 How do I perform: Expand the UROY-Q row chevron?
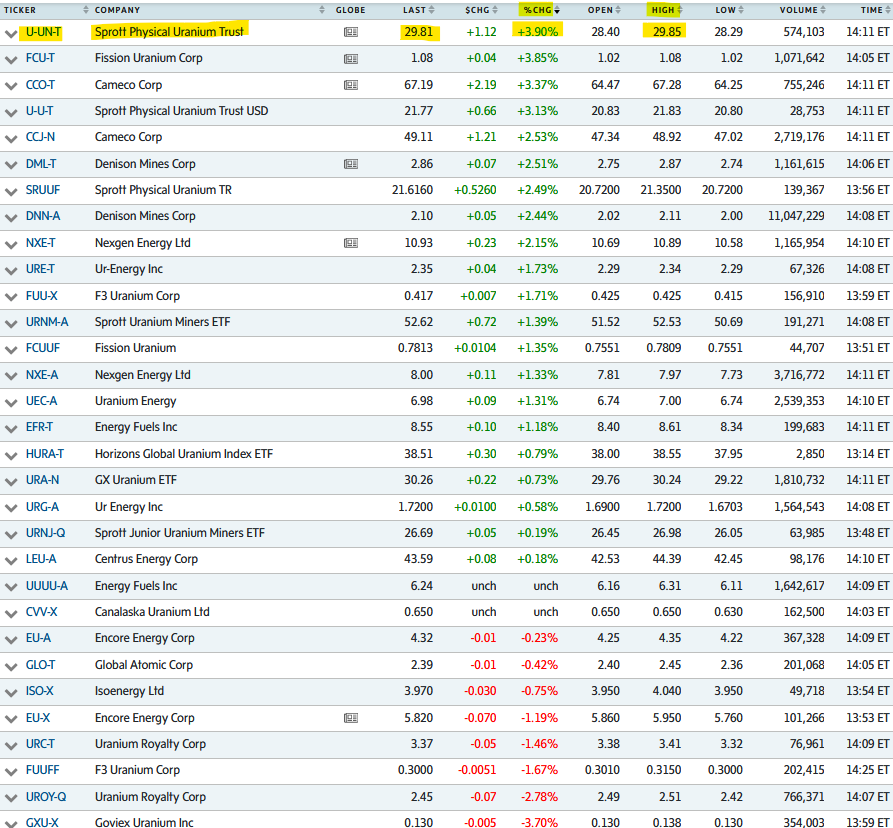coord(11,798)
